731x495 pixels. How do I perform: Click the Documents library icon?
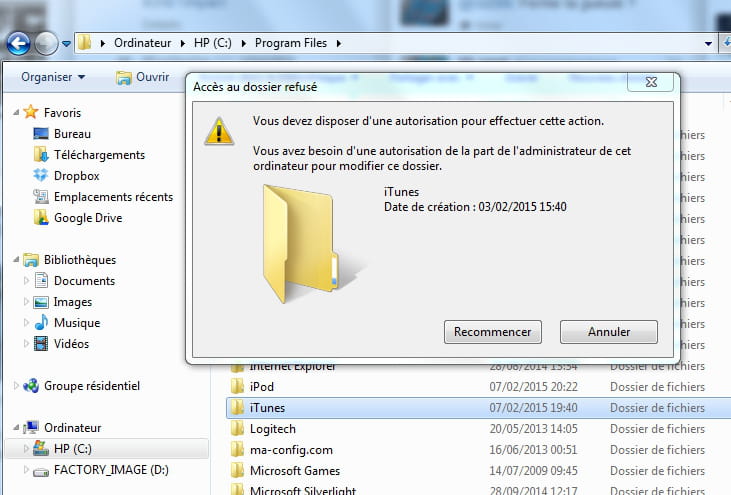(x=41, y=280)
